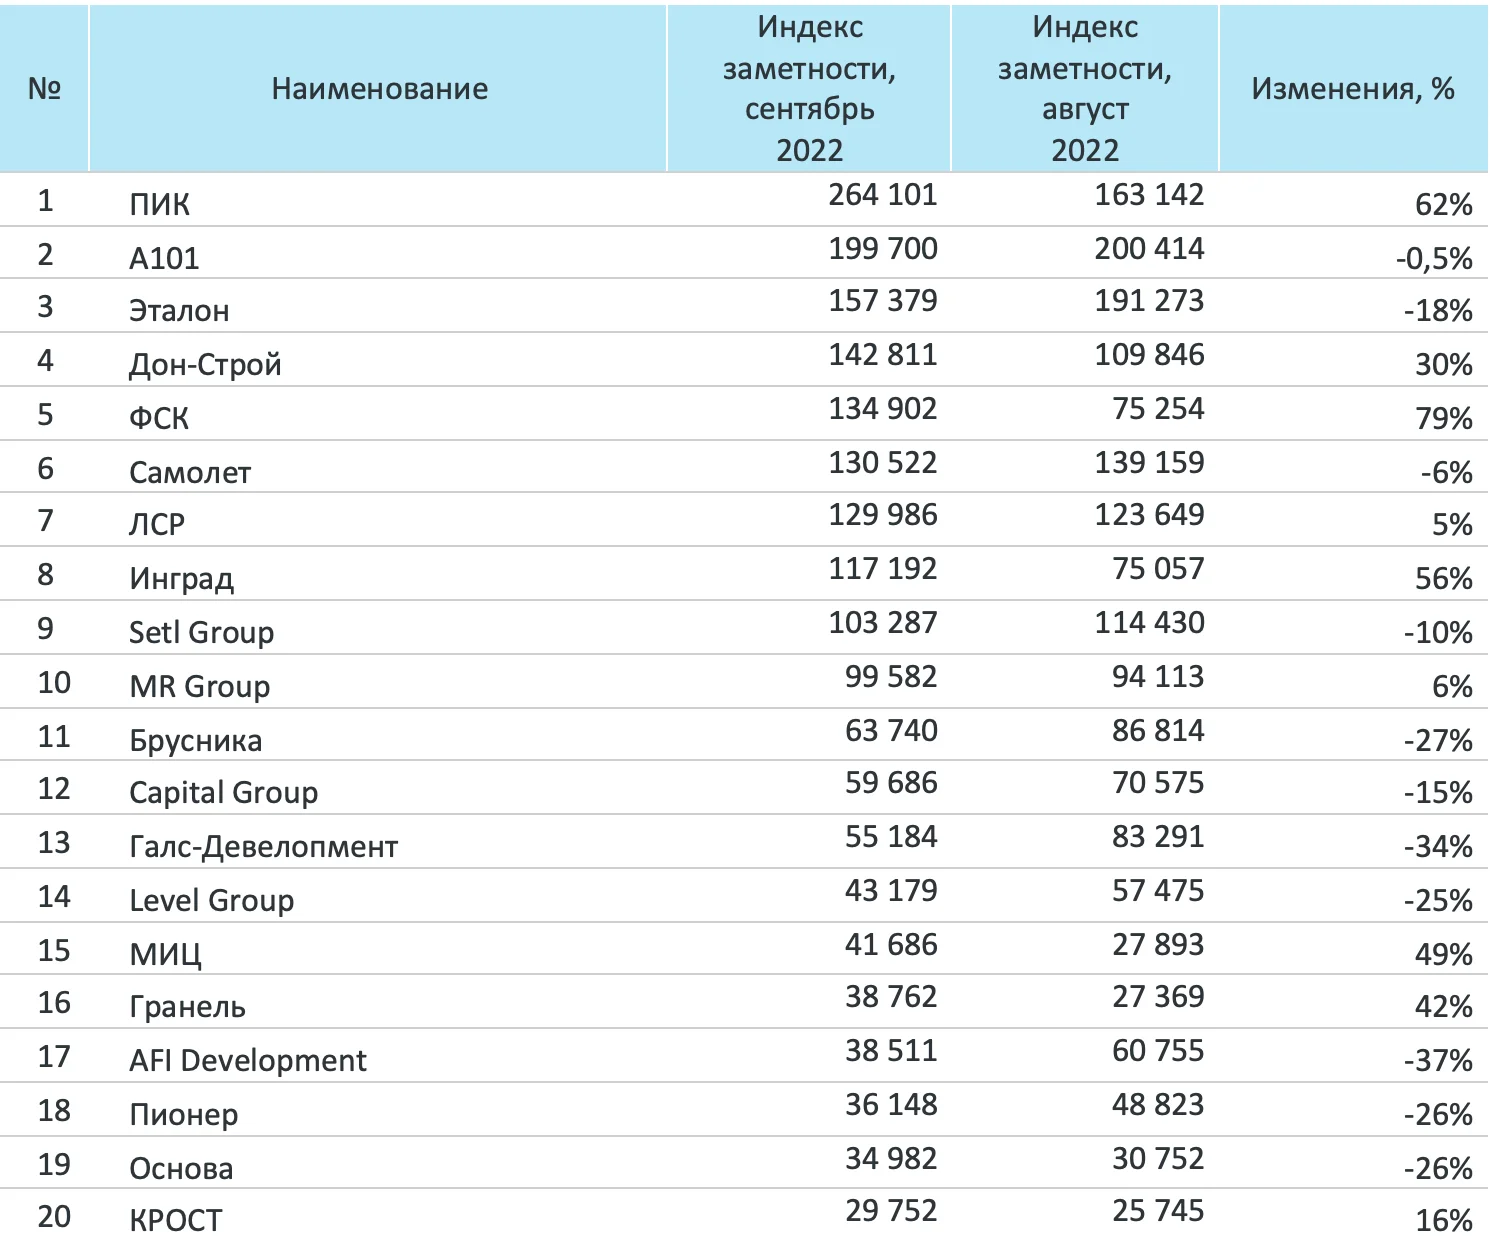Select КРОСТ's 16% change value
Image resolution: width=1490 pixels, height=1248 pixels.
[x=1443, y=1220]
